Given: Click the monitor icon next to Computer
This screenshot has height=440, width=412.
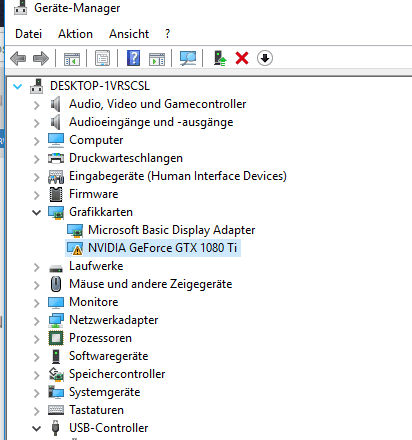Looking at the screenshot, I should [56, 140].
